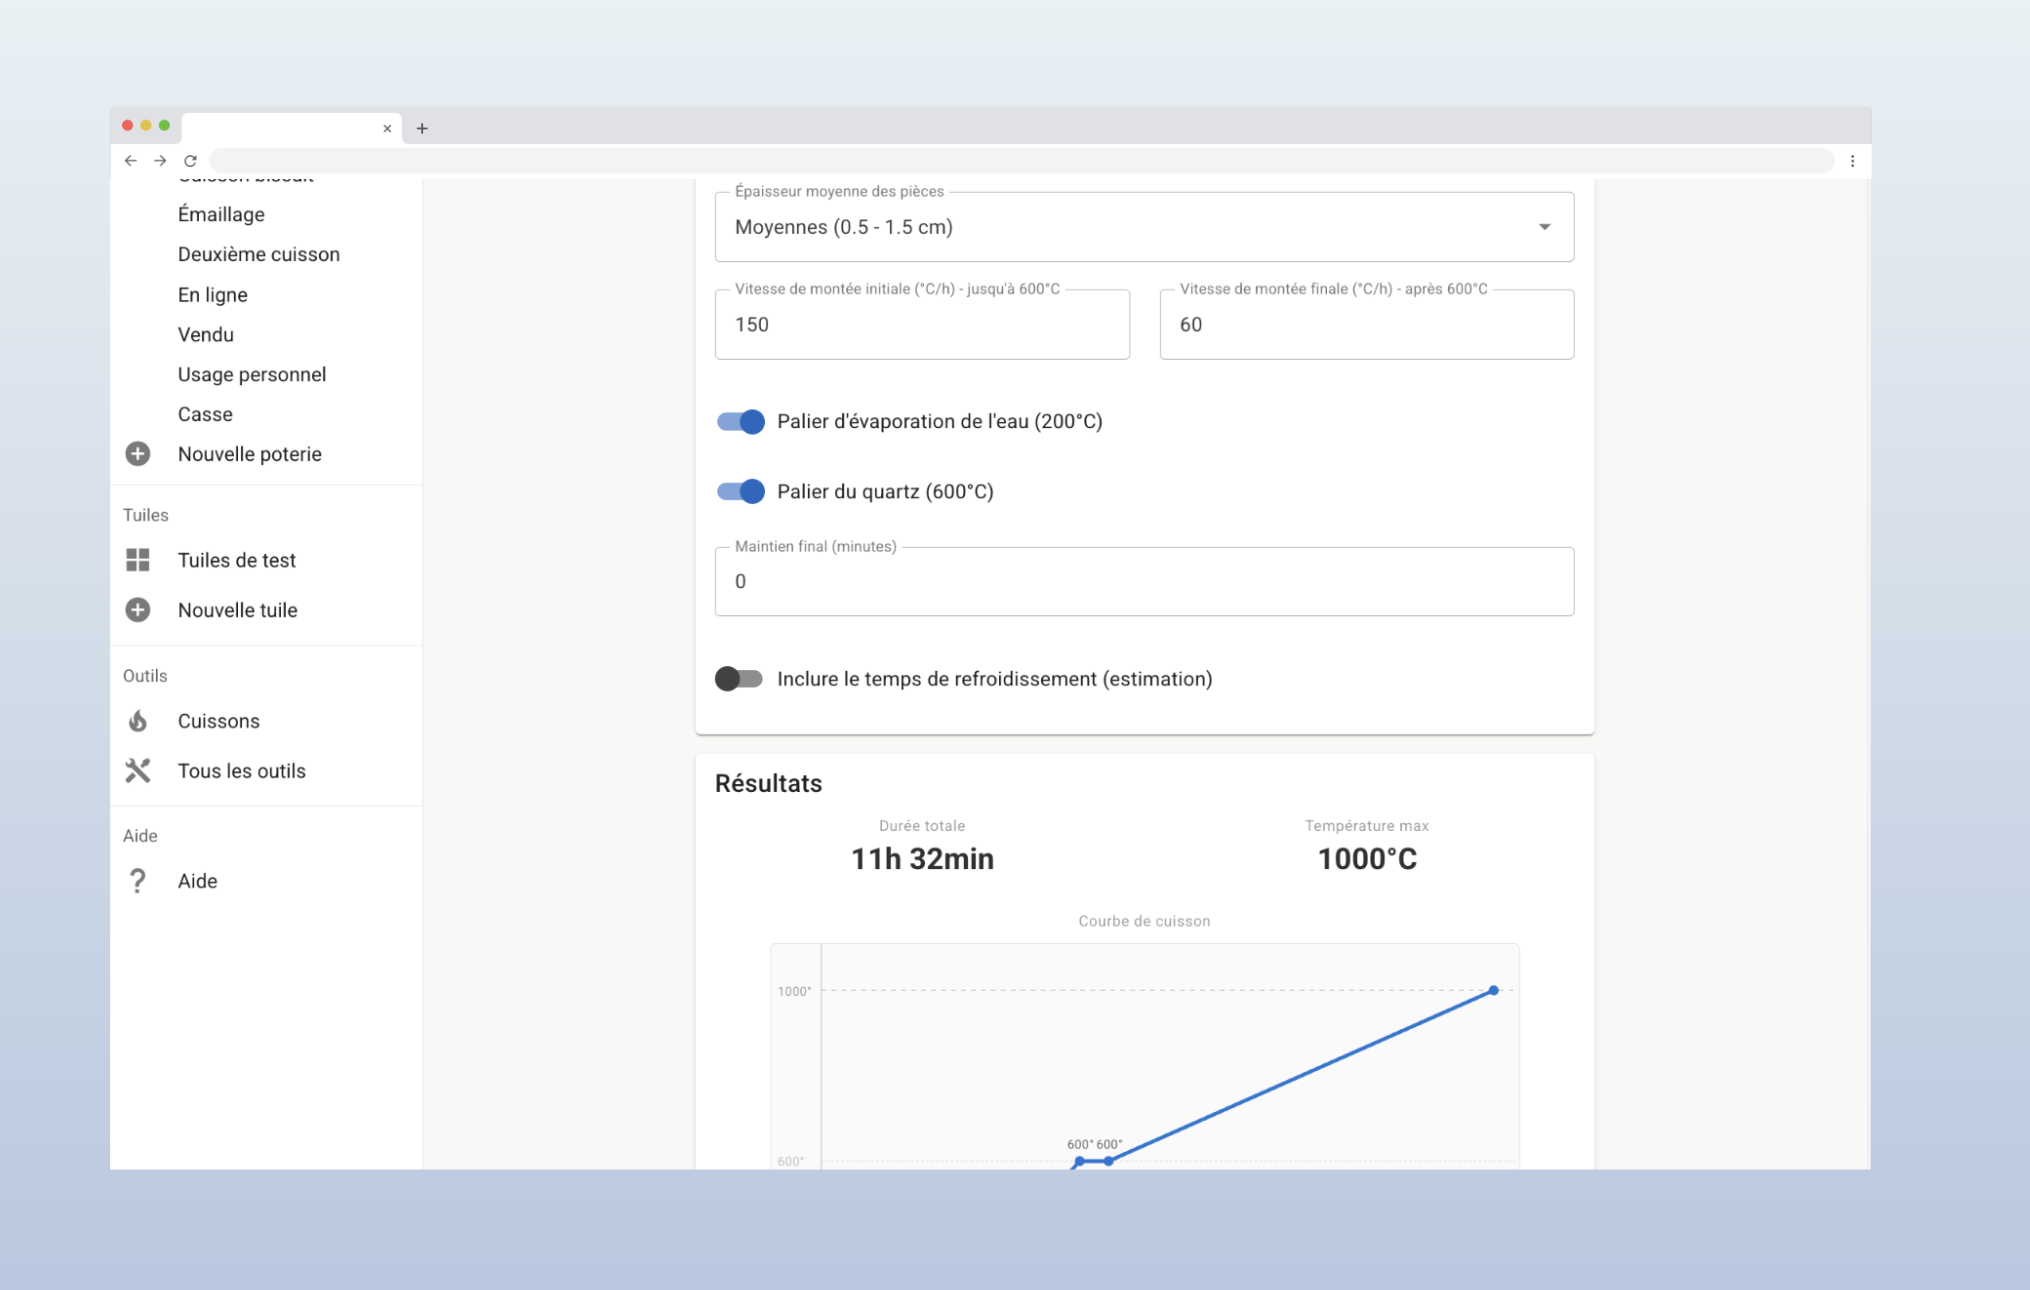
Task: Select Vendu in the sidebar
Action: pyautogui.click(x=206, y=335)
